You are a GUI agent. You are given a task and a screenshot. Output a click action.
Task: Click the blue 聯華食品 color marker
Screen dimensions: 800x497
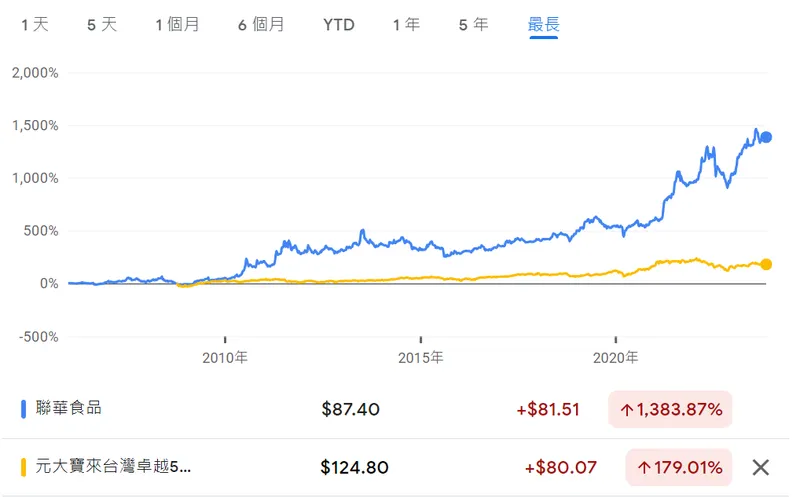pyautogui.click(x=23, y=408)
